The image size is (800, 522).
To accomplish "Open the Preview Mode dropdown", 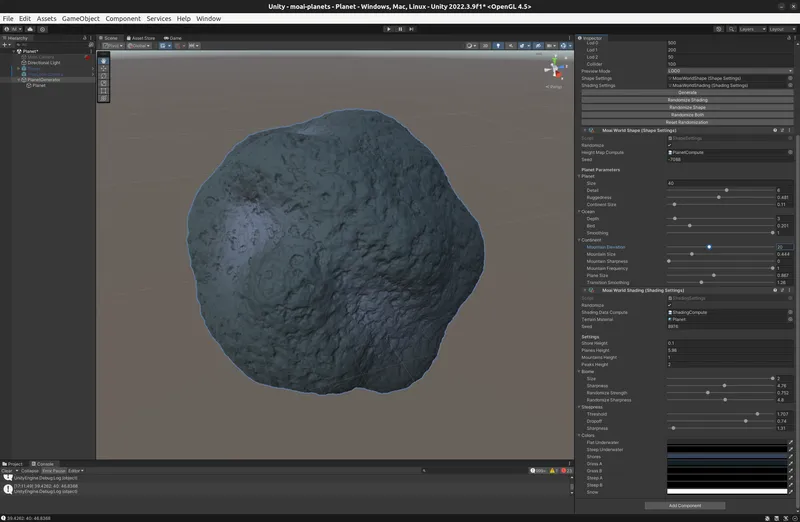I will (x=730, y=71).
